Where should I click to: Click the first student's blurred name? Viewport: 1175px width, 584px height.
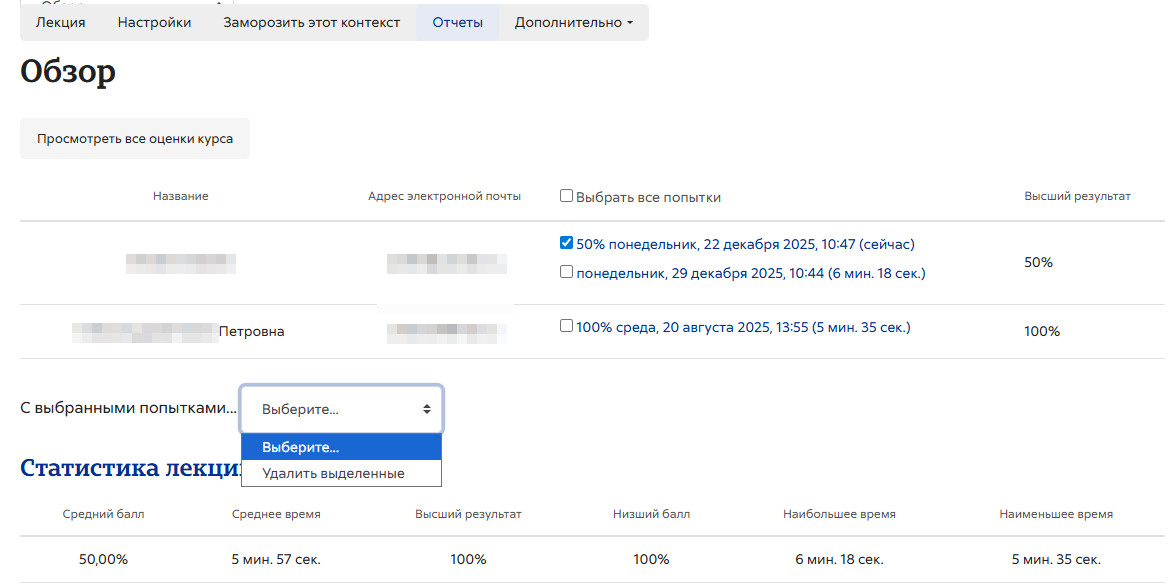(x=181, y=263)
